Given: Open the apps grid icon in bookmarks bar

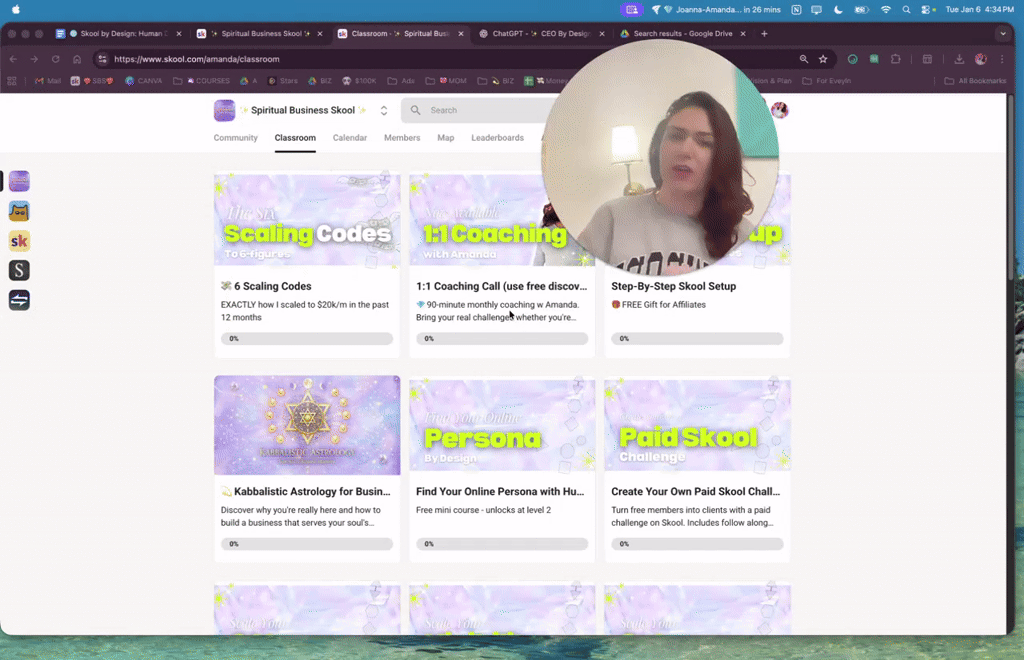Looking at the screenshot, I should coord(12,81).
